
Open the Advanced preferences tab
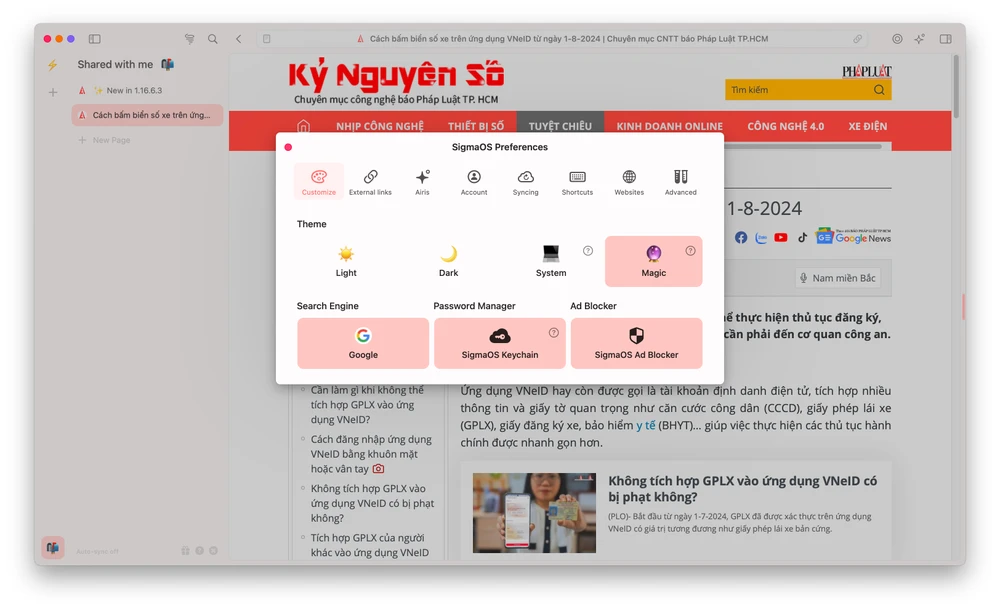[x=680, y=182]
